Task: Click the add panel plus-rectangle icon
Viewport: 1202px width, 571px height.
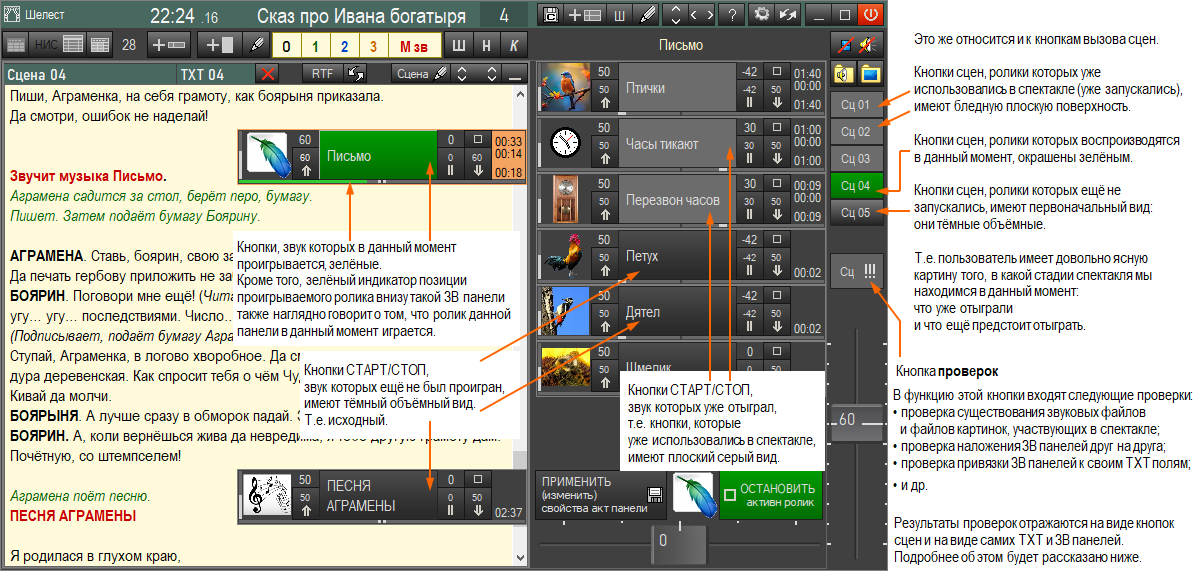Action: click(220, 45)
